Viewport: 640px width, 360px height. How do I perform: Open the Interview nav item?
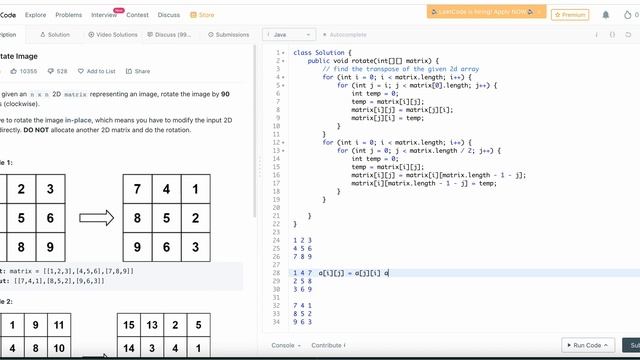tap(104, 15)
